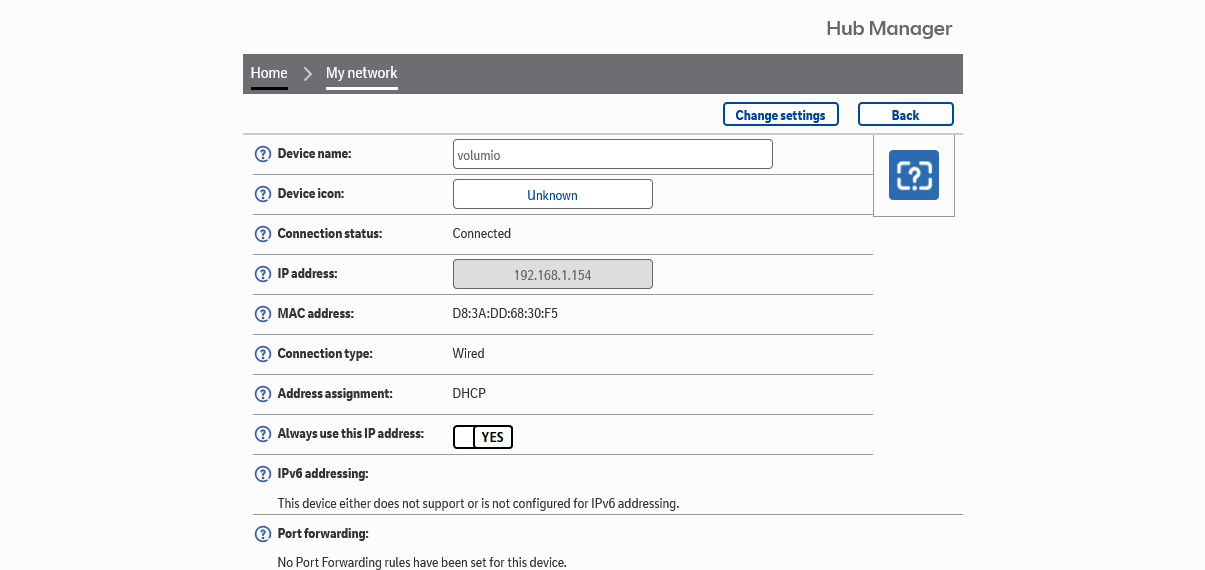
Task: Click the No Port Forwarding rules message
Action: click(x=422, y=563)
